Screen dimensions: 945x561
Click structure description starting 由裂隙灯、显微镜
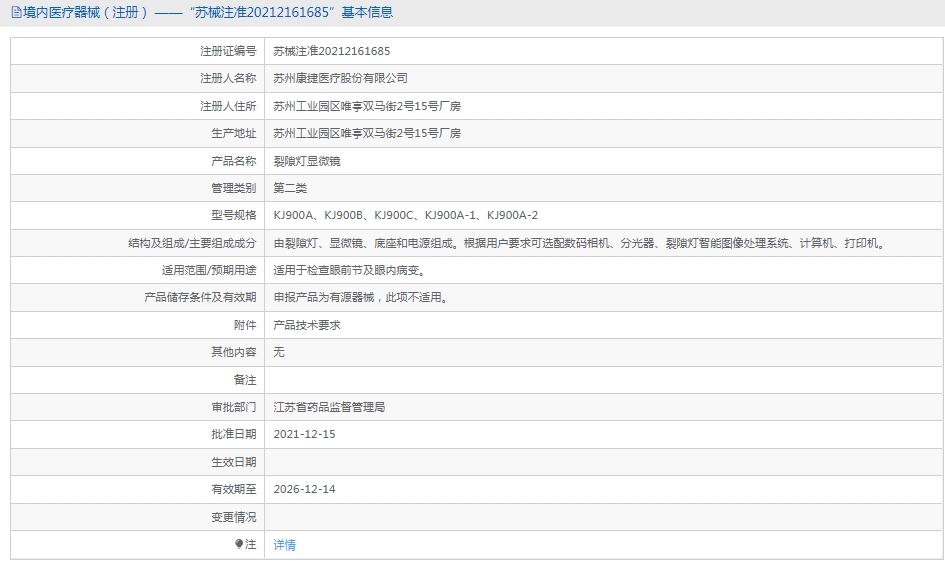(x=580, y=243)
